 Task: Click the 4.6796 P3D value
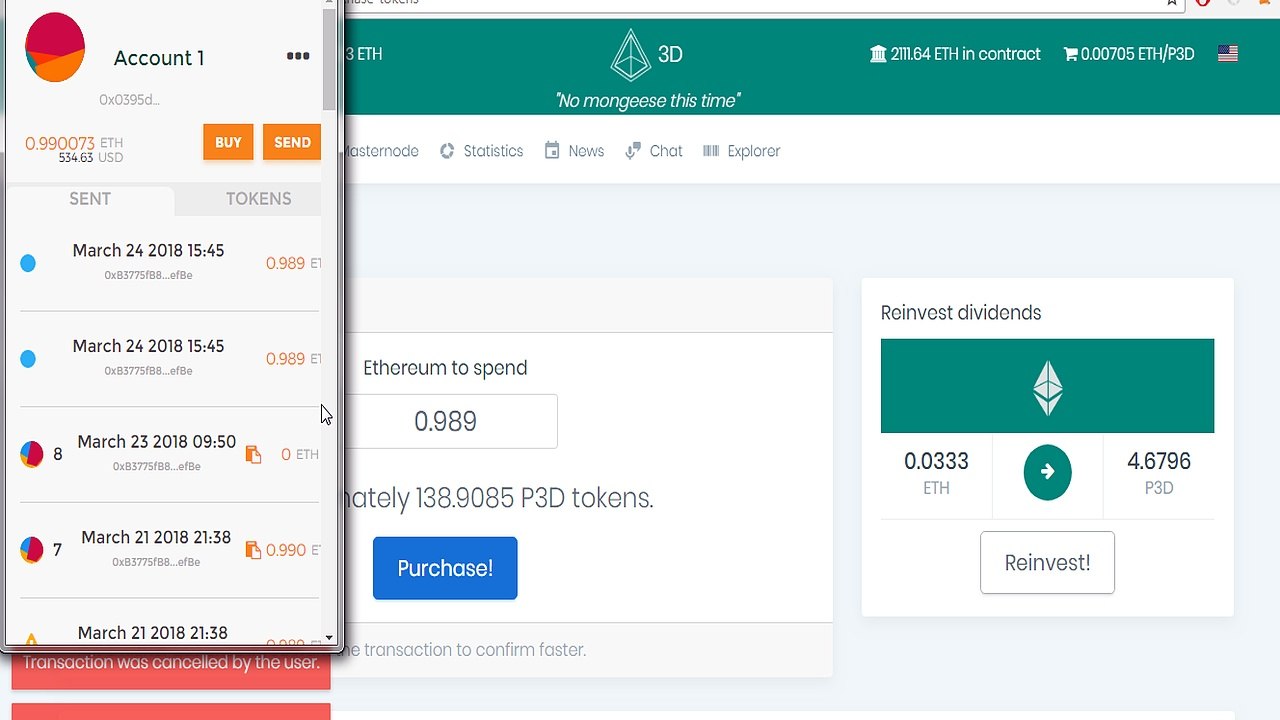(x=1159, y=461)
